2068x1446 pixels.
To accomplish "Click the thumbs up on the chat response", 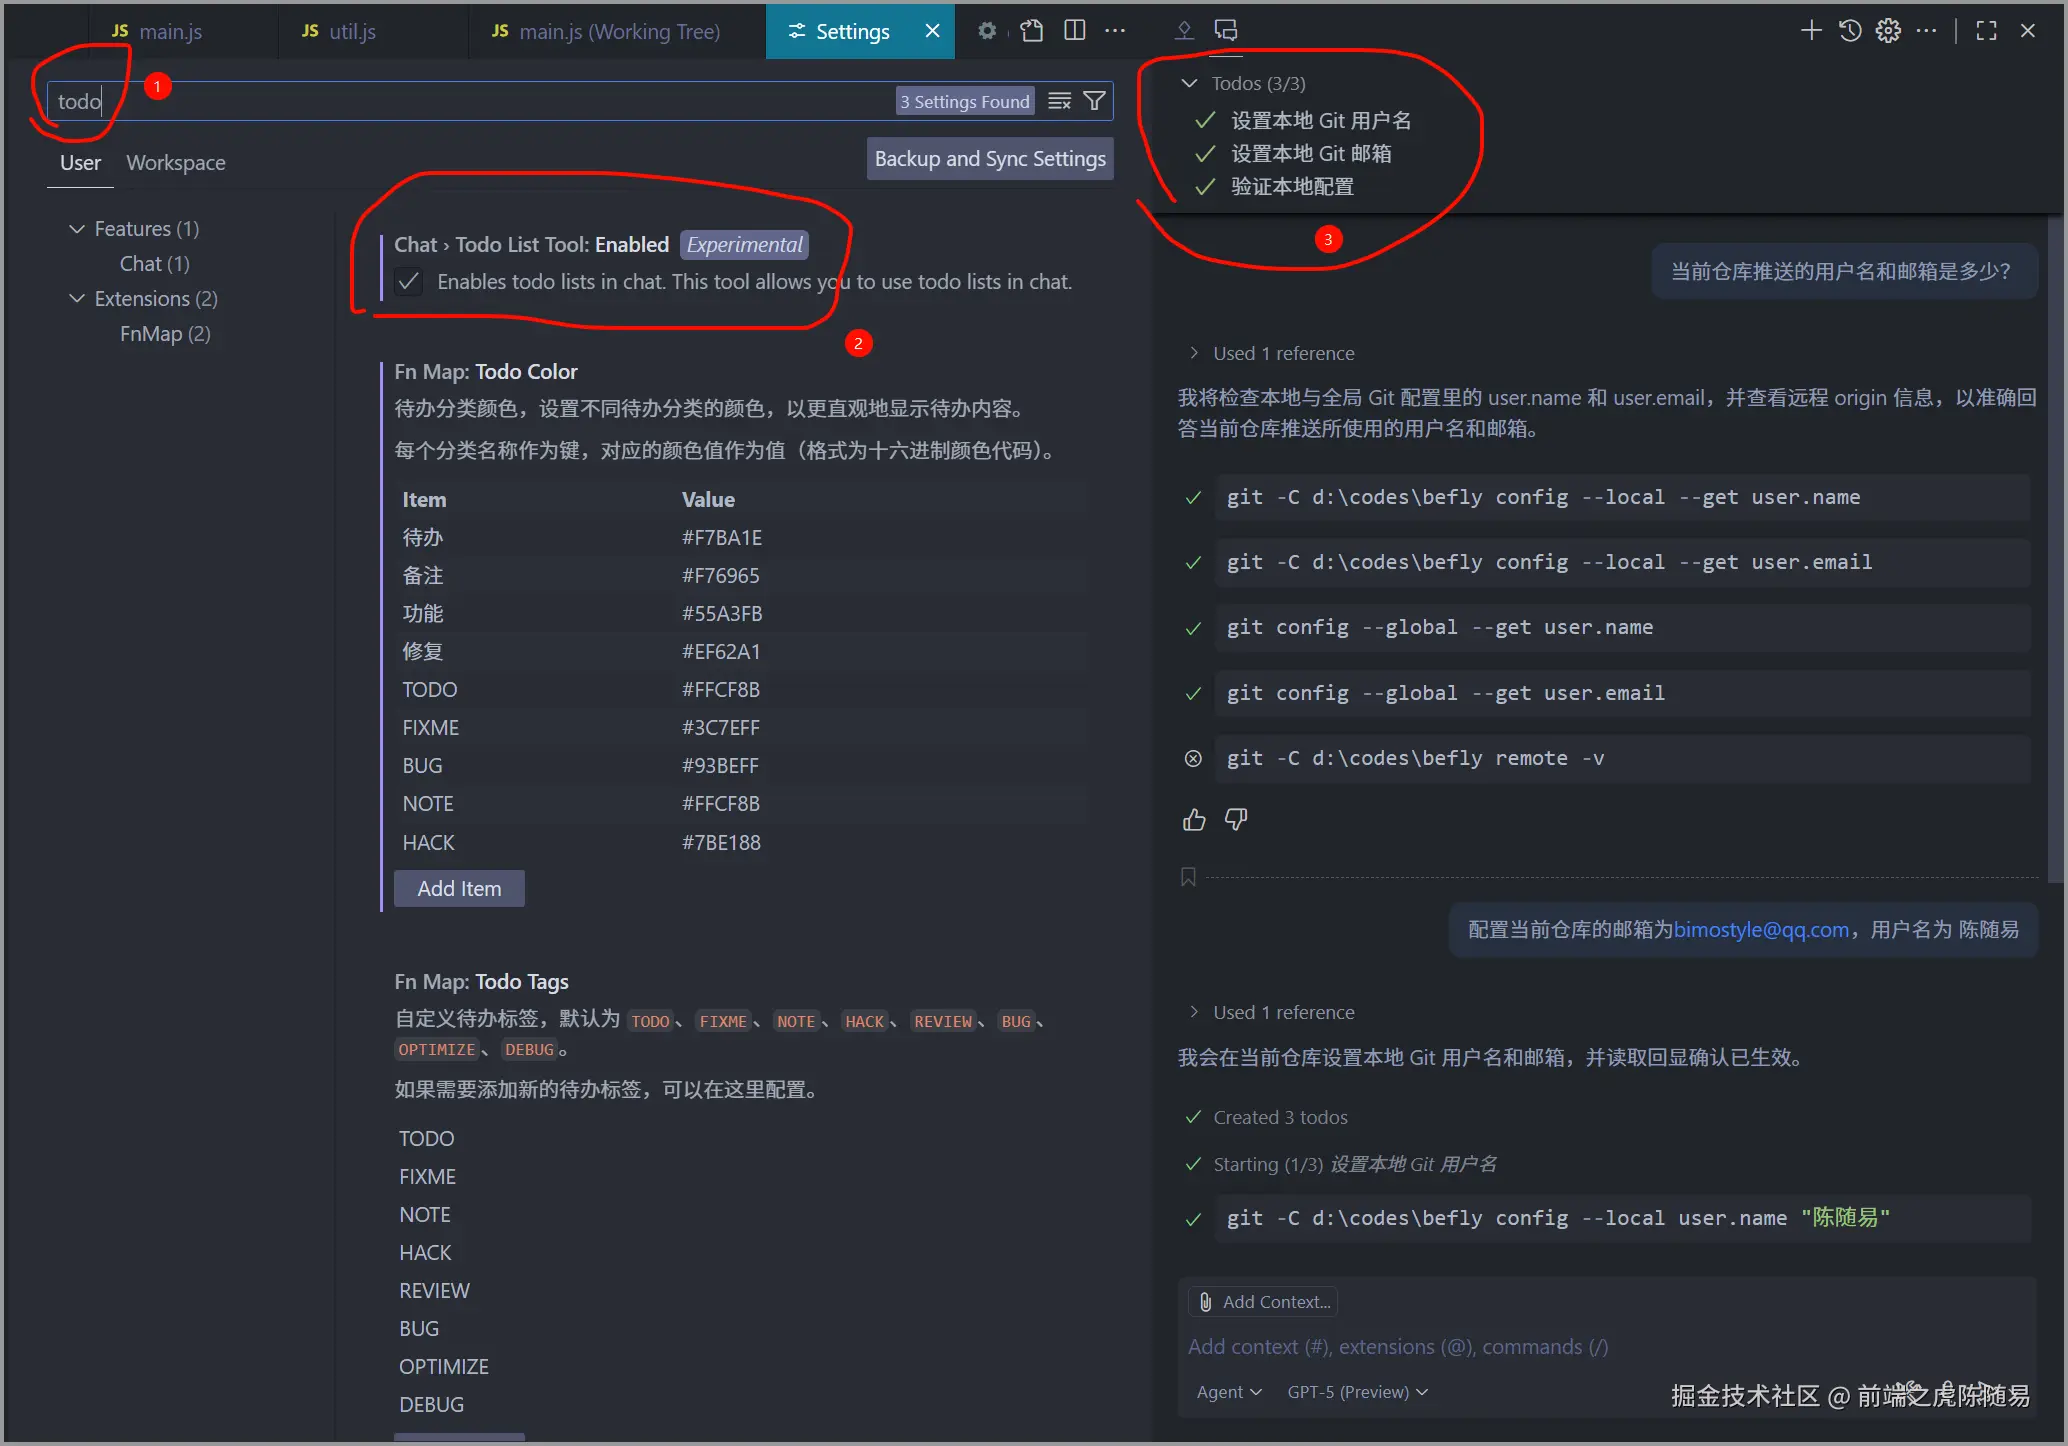I will (x=1194, y=819).
